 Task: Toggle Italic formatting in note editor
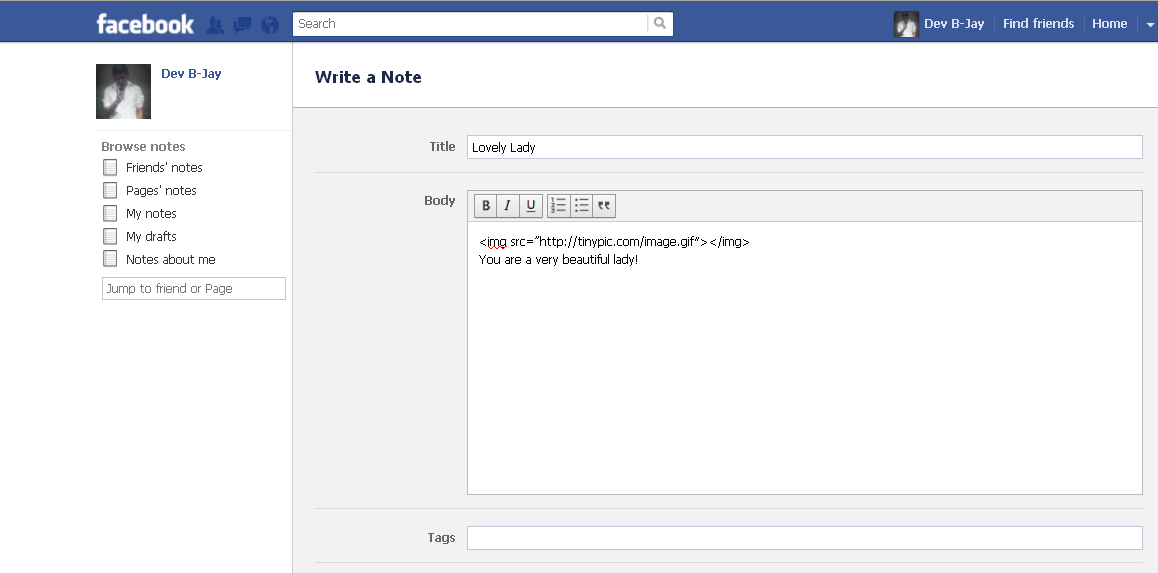(x=508, y=206)
